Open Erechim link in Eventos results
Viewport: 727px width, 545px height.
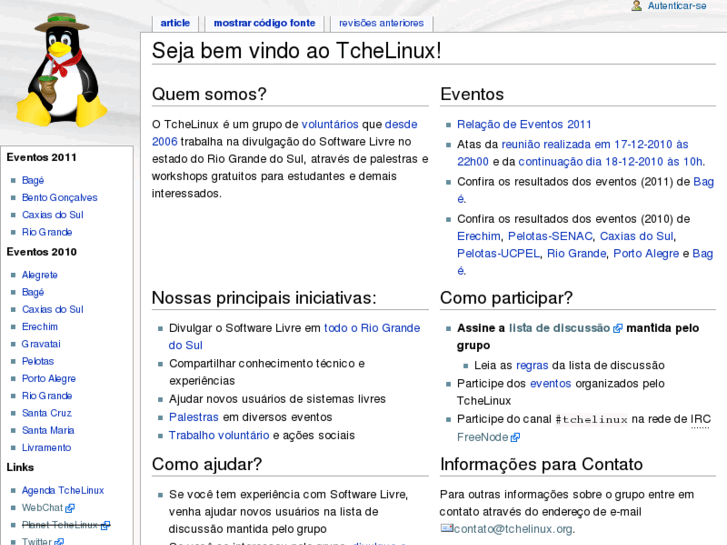(x=478, y=236)
